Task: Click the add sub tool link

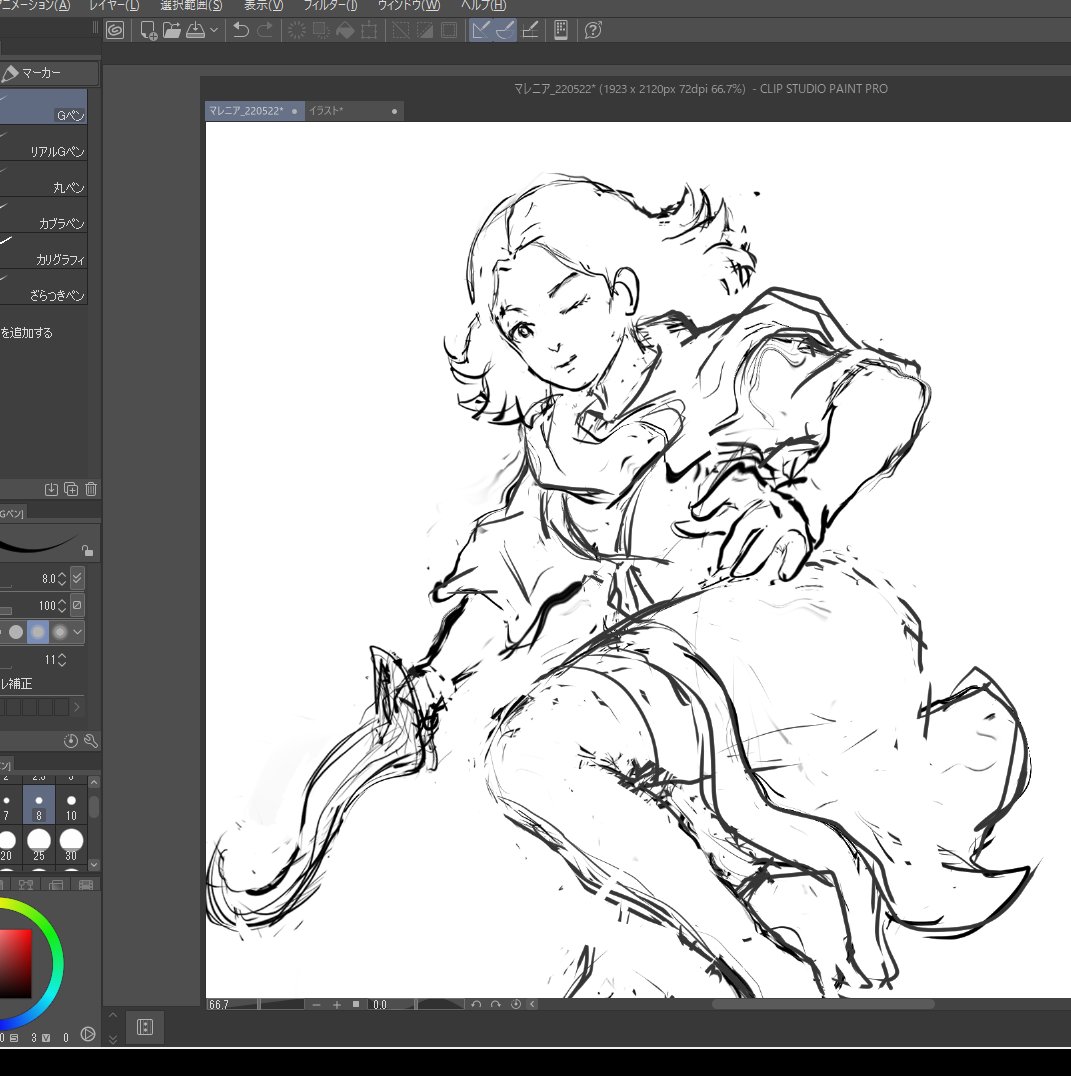Action: tap(27, 333)
